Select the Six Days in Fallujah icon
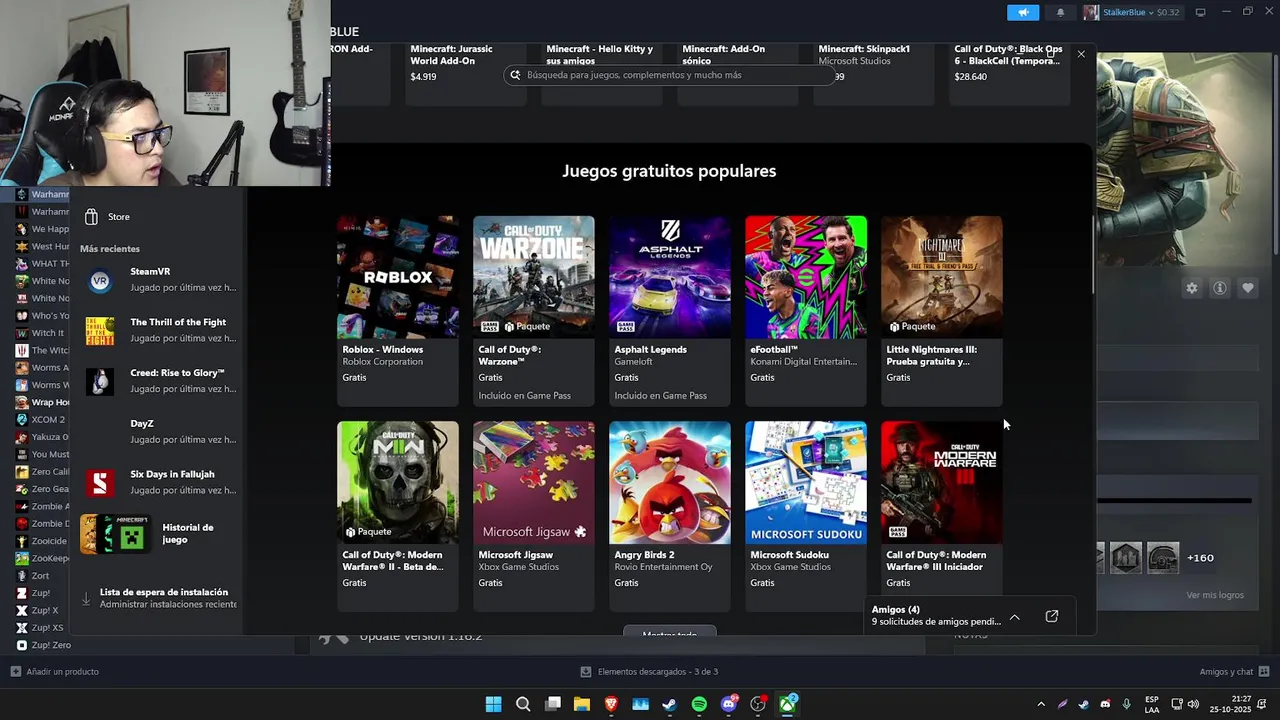 99,483
